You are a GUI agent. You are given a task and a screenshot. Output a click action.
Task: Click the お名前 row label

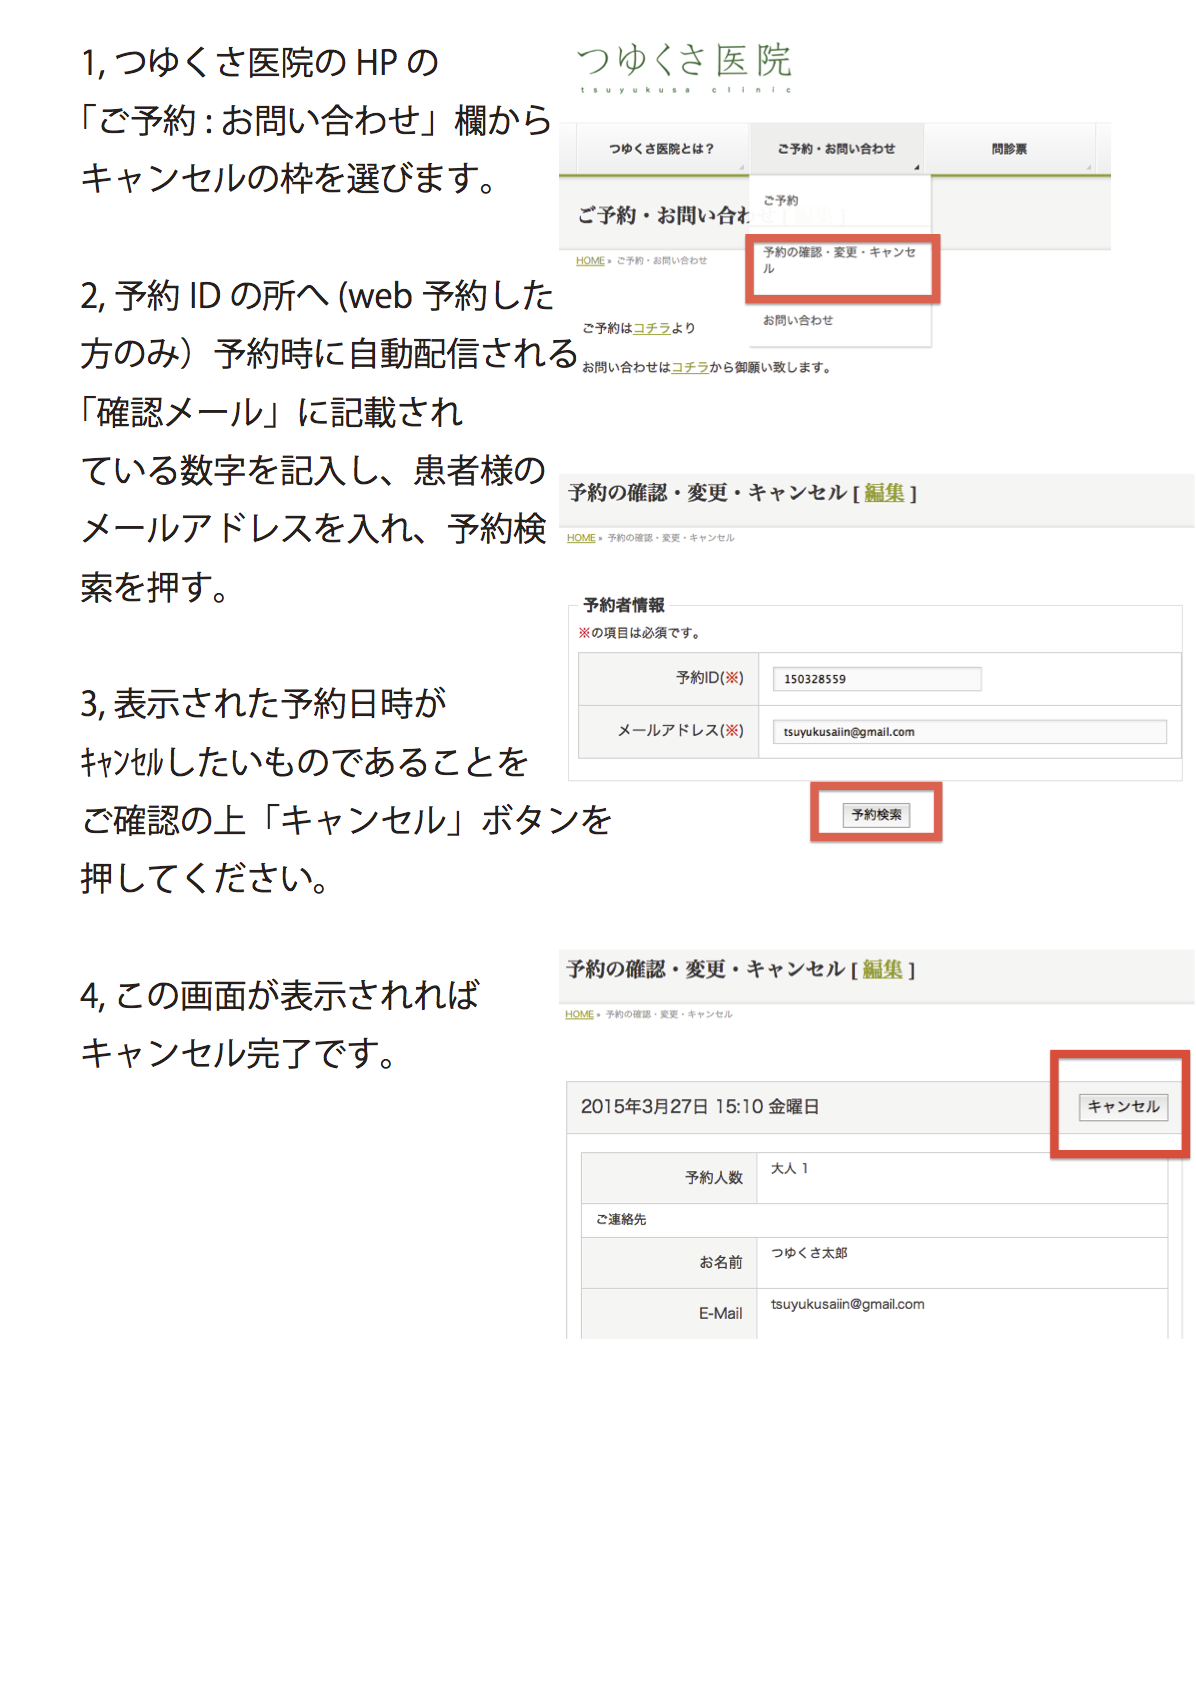[721, 1263]
